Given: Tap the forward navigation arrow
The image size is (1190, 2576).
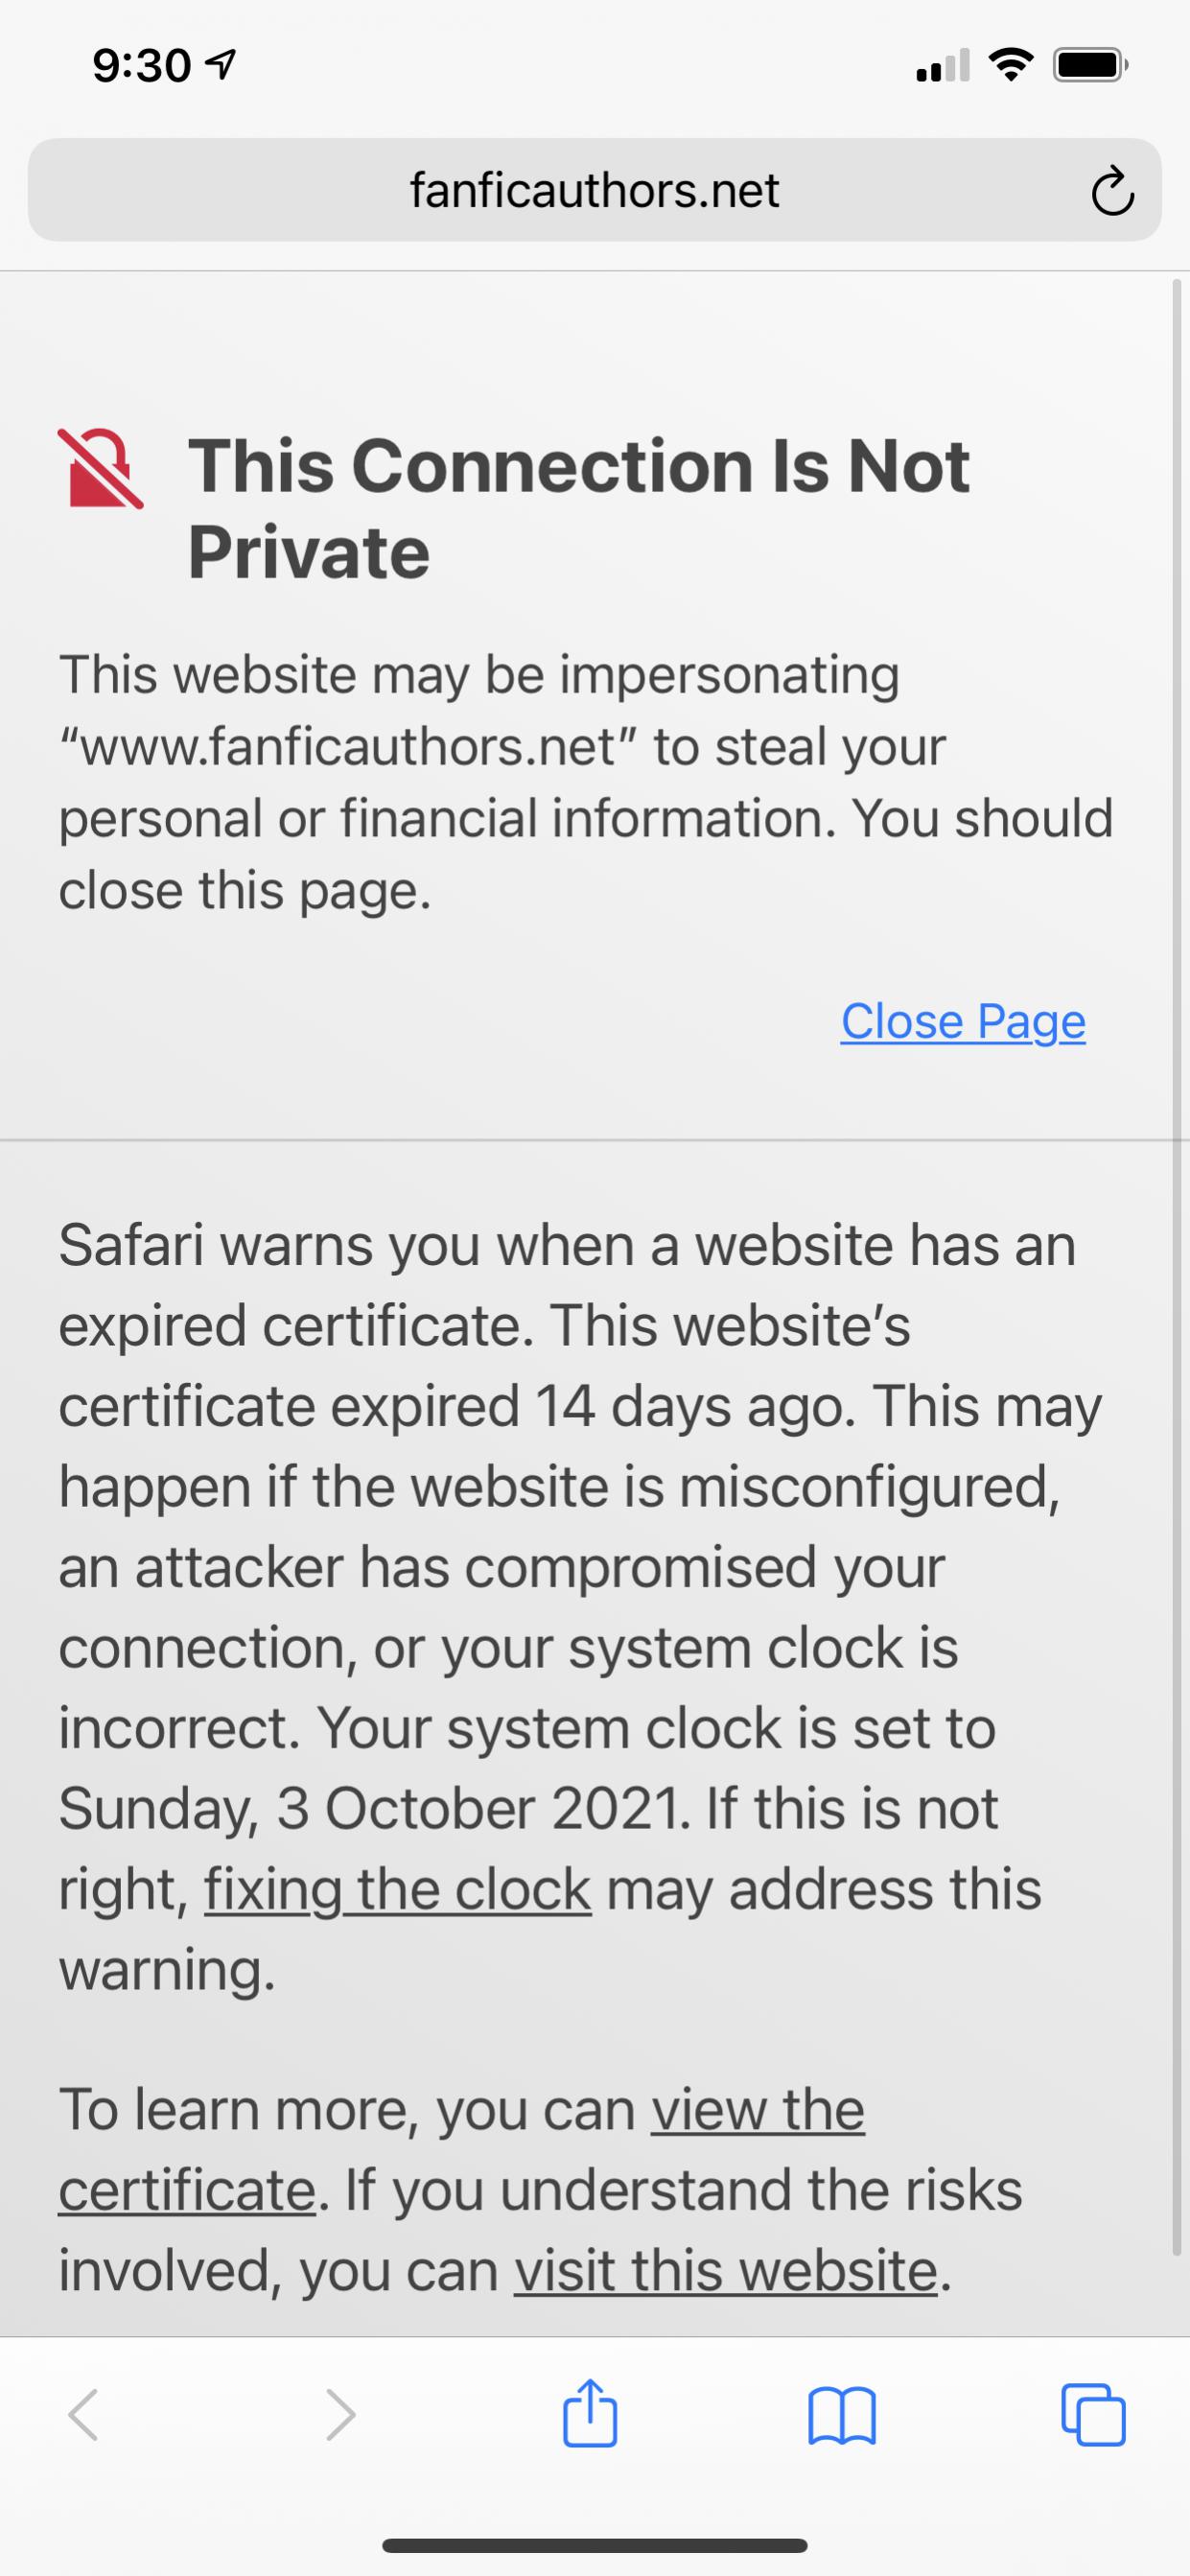Looking at the screenshot, I should (x=340, y=2415).
